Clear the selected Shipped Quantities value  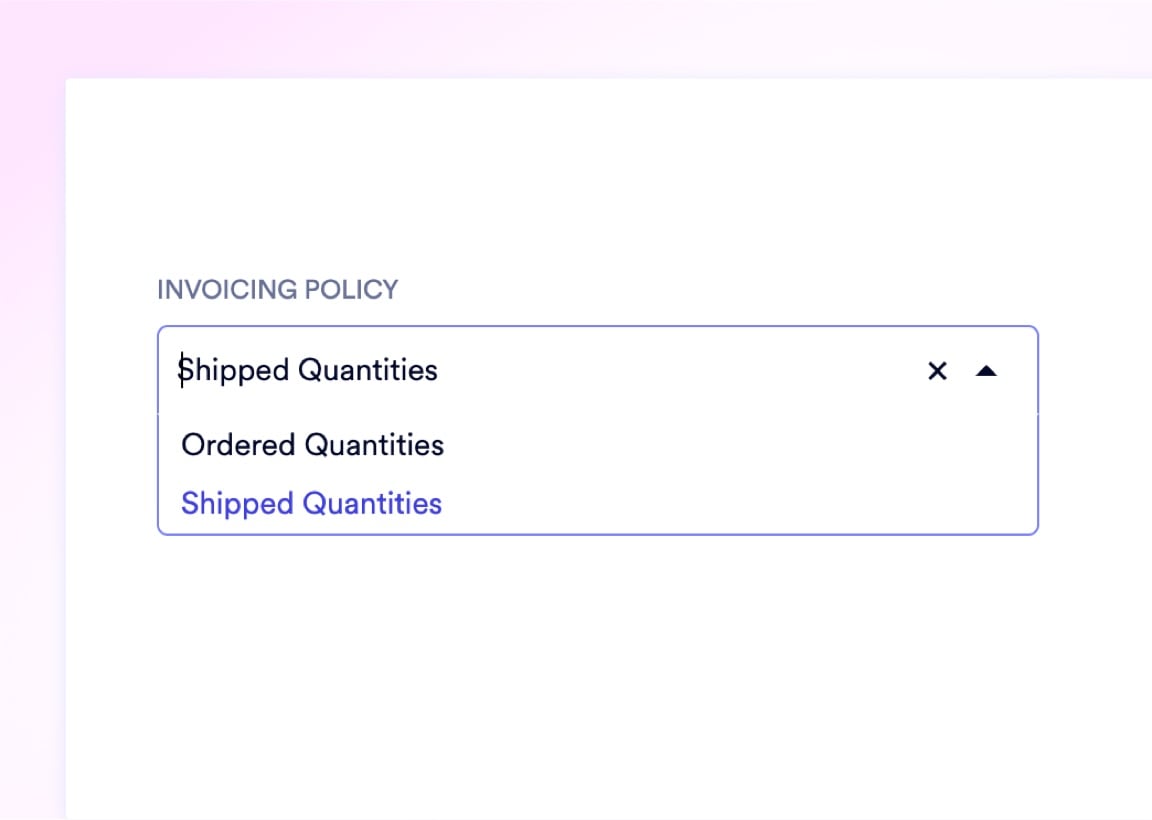click(937, 371)
